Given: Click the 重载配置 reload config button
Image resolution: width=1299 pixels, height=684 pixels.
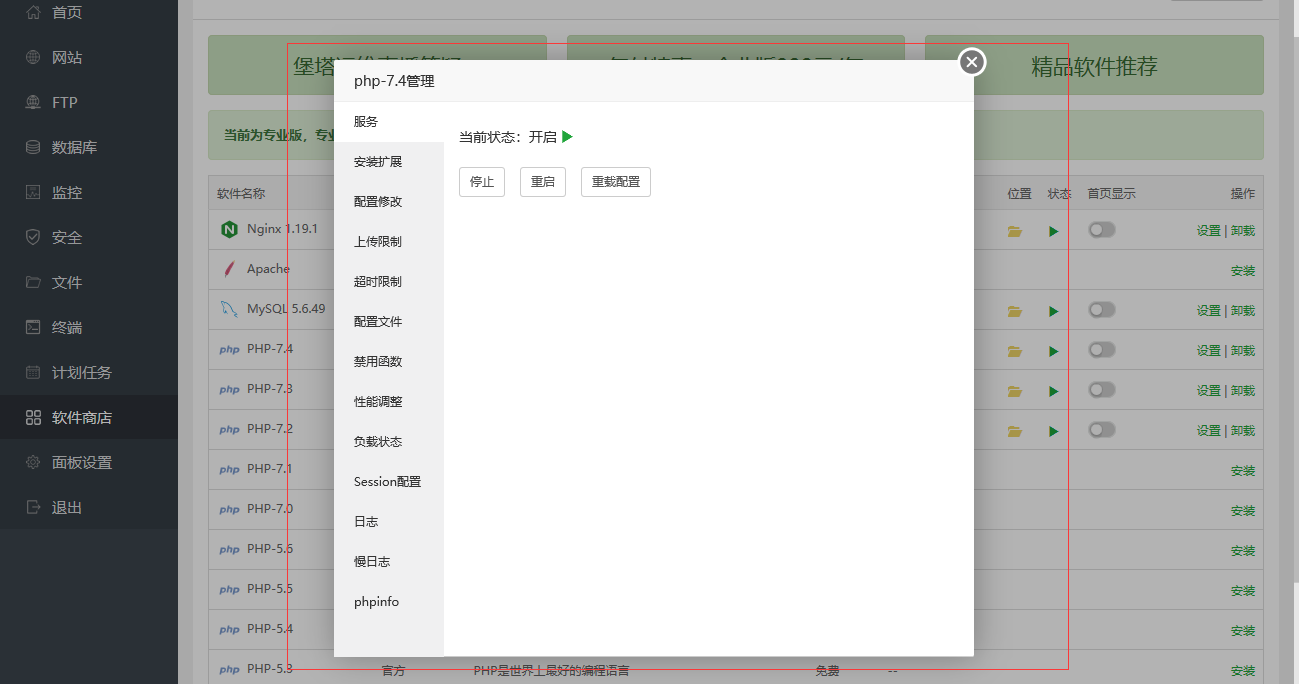Looking at the screenshot, I should click(x=616, y=182).
